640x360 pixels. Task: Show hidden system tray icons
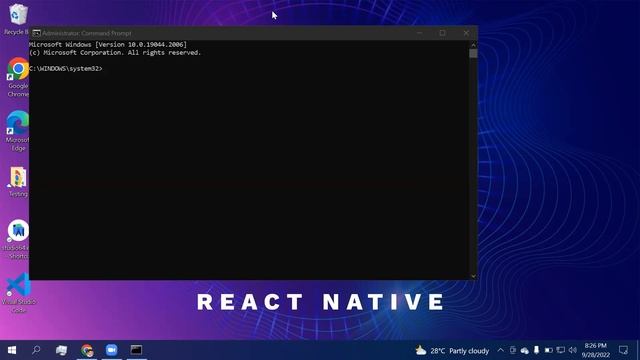(500, 350)
